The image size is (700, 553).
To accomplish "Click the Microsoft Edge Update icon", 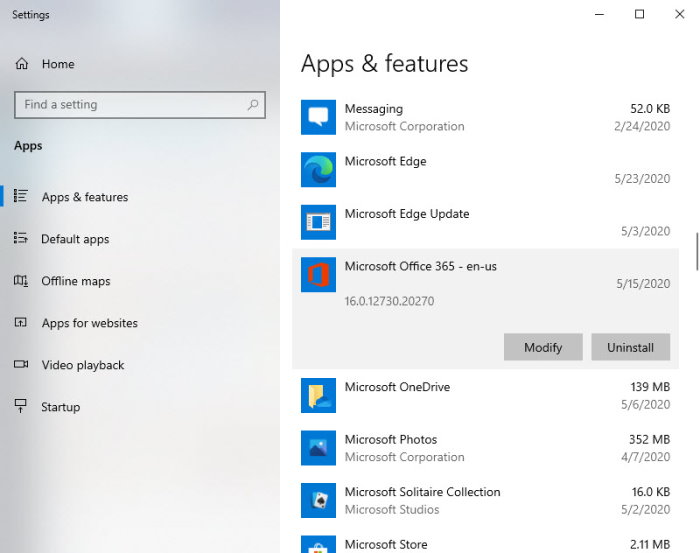I will click(x=318, y=222).
